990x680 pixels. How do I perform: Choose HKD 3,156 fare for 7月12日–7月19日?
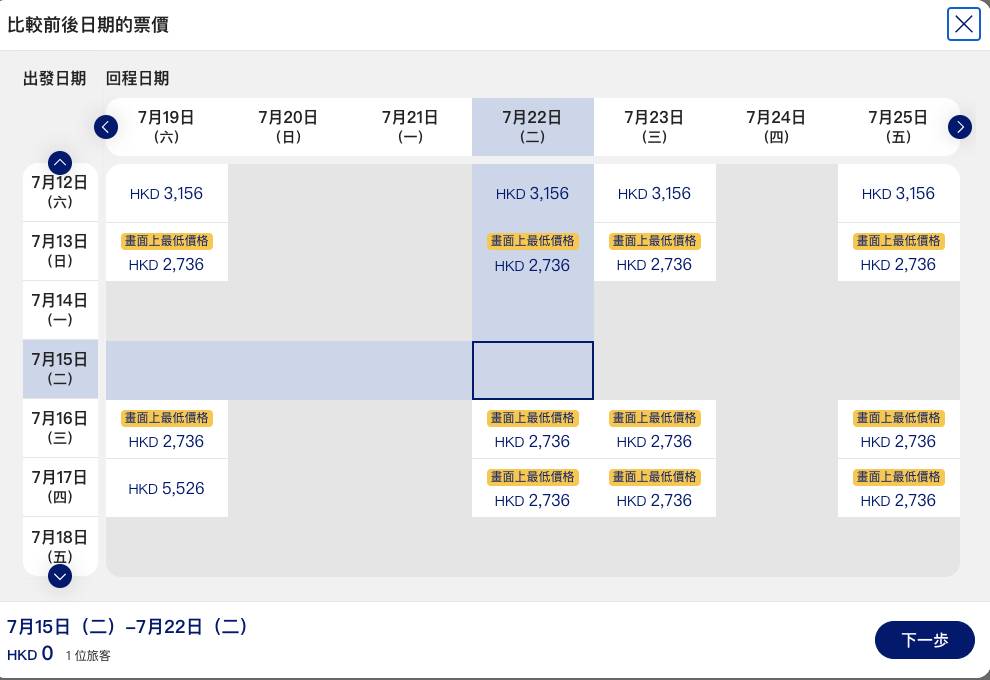point(167,193)
